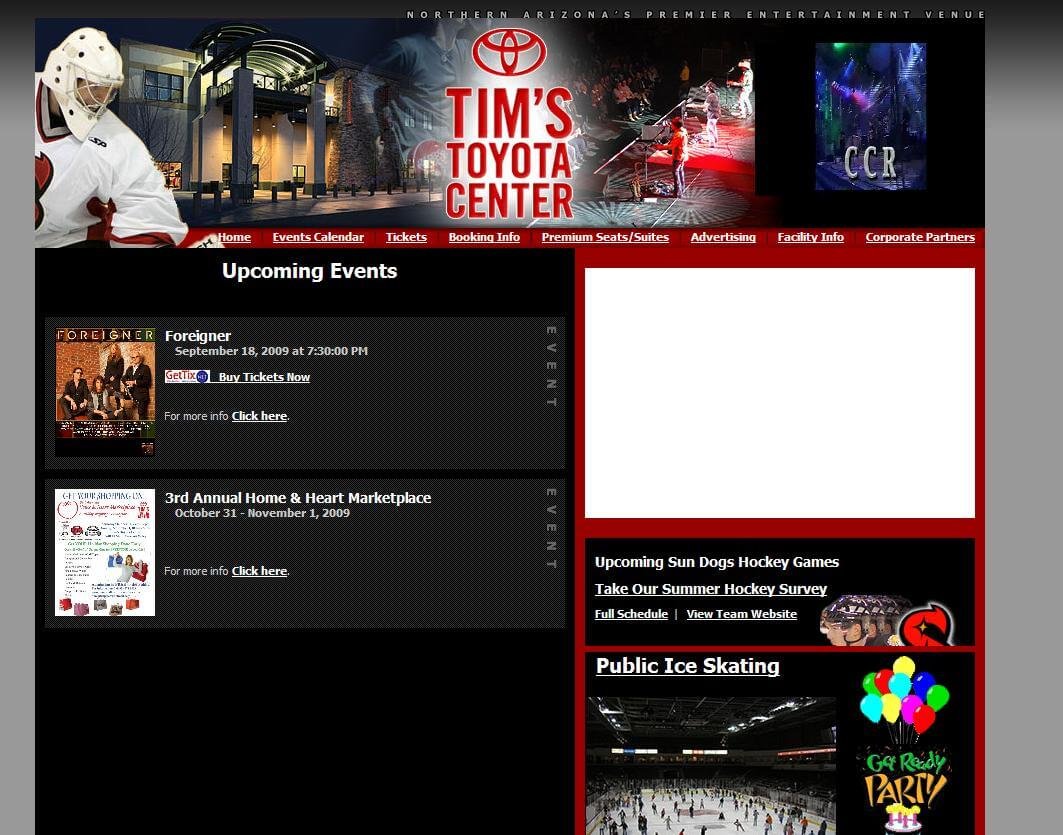
Task: Click 'Click here' for Marketplace info
Action: (x=259, y=571)
